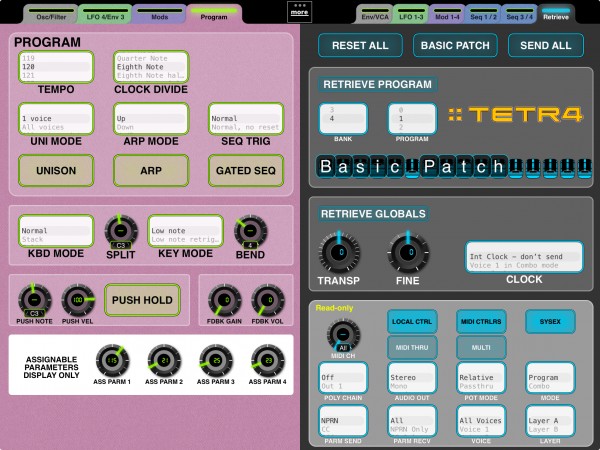Switch to the Retrieve tab

556,14
